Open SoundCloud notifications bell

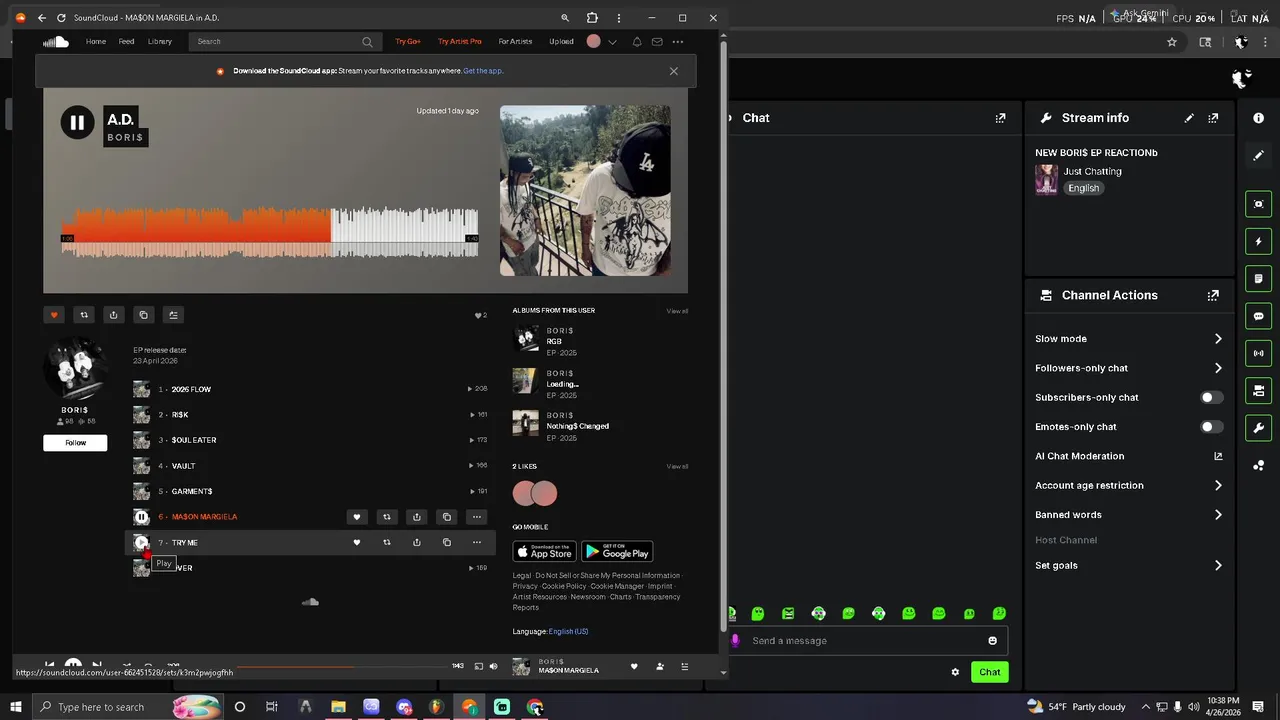point(637,42)
